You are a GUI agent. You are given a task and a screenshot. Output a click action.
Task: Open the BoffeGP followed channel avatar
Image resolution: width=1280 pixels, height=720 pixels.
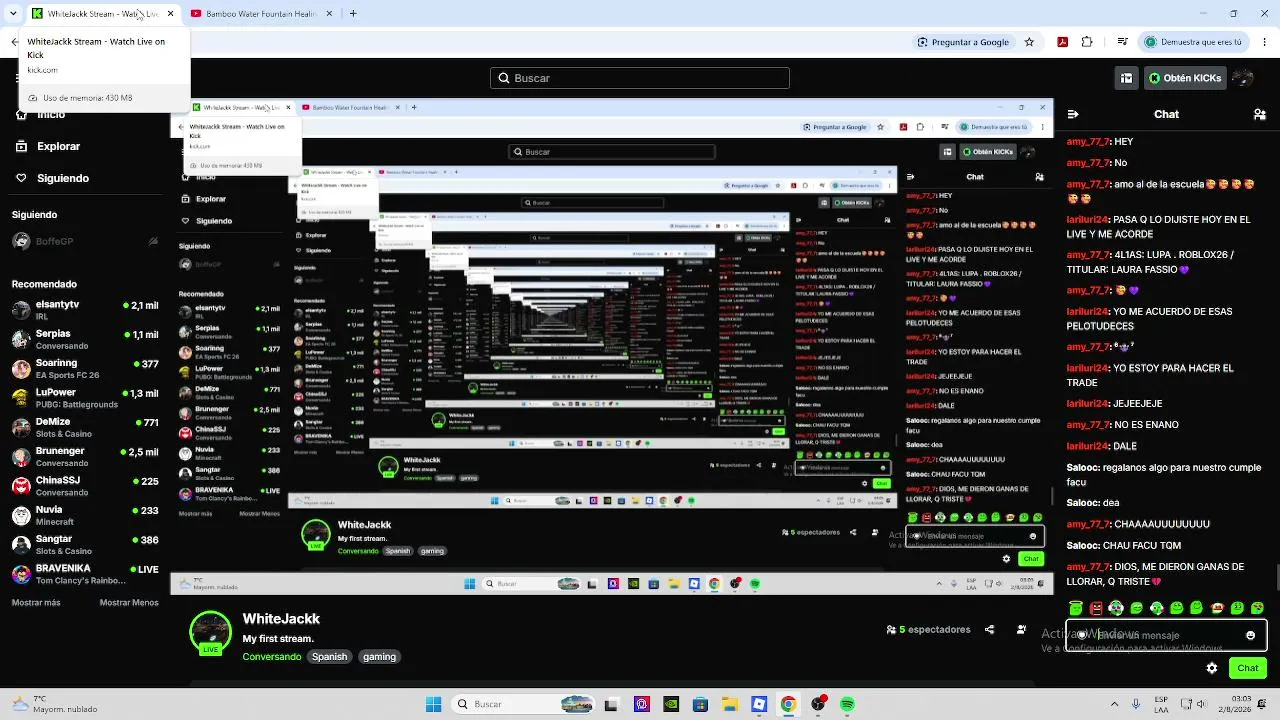click(x=21, y=241)
